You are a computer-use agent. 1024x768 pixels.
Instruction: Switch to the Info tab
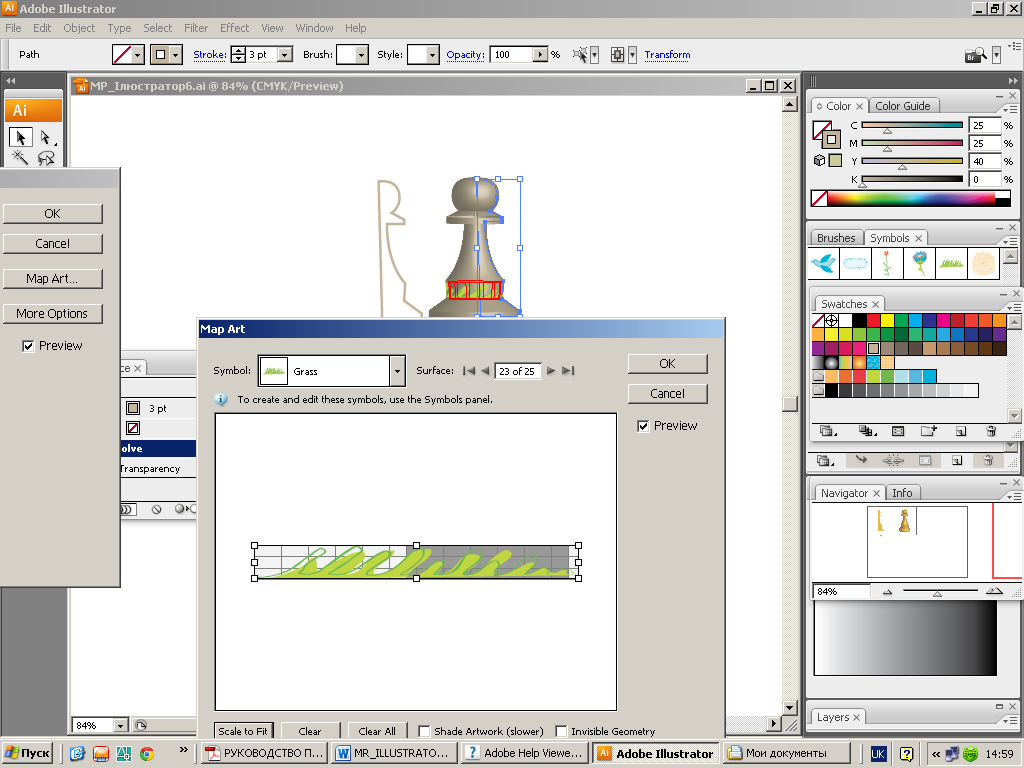pos(902,493)
